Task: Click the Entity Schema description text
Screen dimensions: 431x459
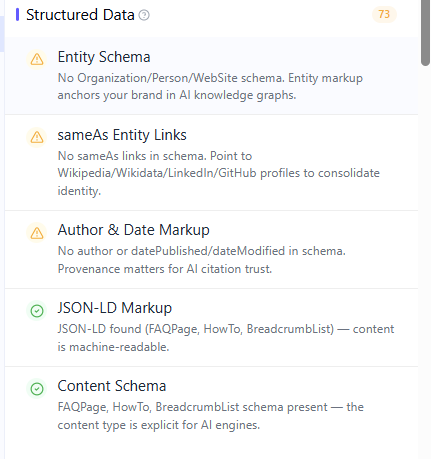Action: (210, 86)
